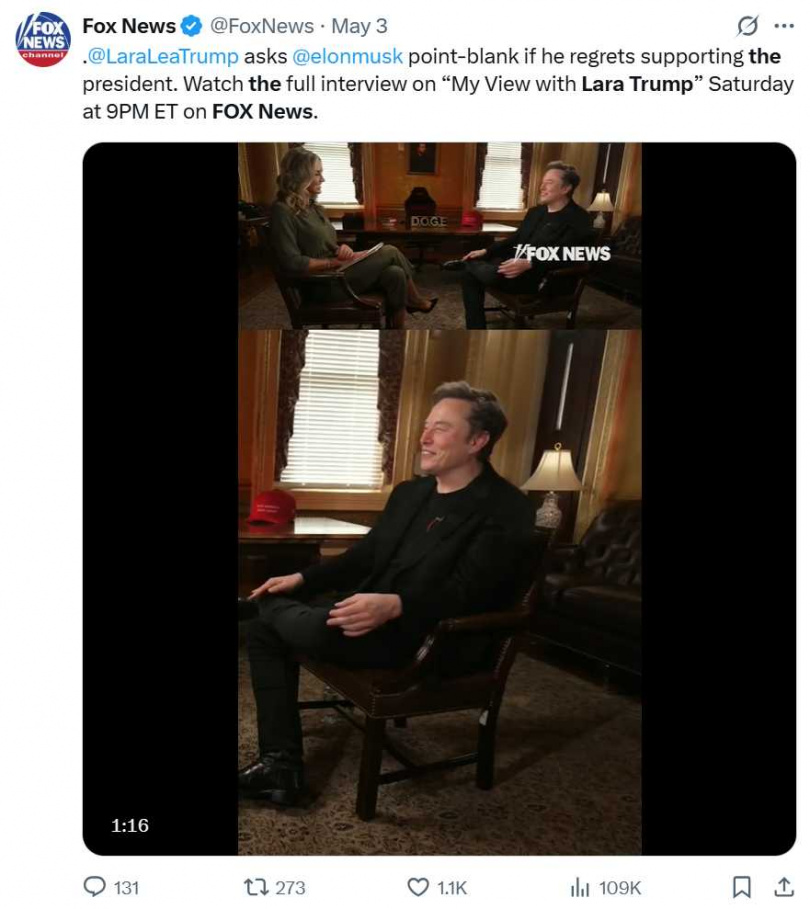
Task: Open the @LaraLeaTrump mention link
Action: click(x=162, y=57)
